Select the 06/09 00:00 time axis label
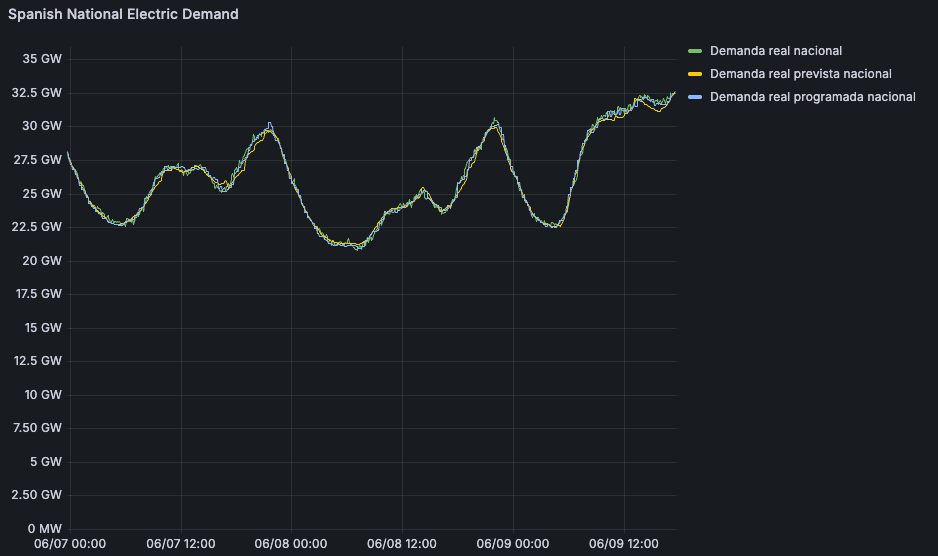Viewport: 938px width, 556px height. tap(513, 544)
